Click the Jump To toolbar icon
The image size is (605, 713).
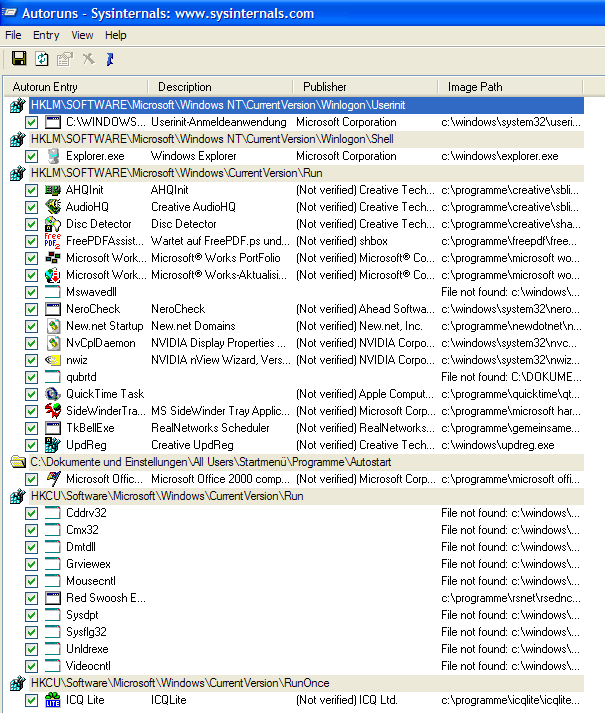point(110,59)
